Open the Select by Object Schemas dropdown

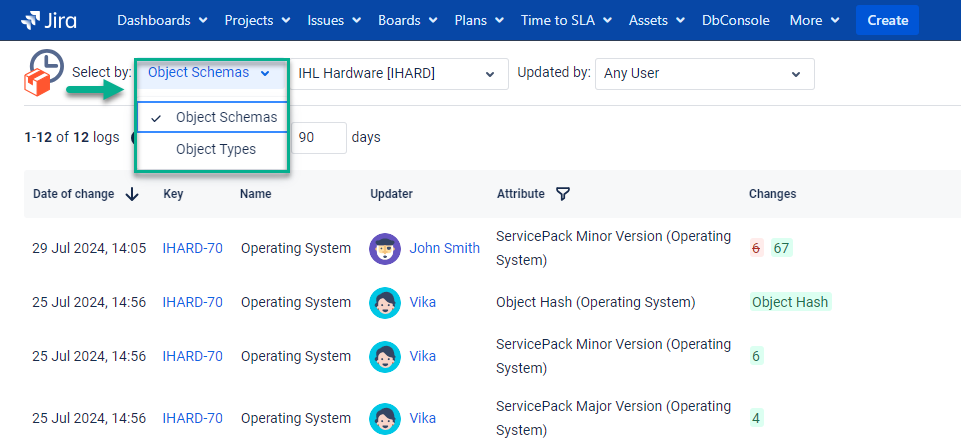coord(209,73)
